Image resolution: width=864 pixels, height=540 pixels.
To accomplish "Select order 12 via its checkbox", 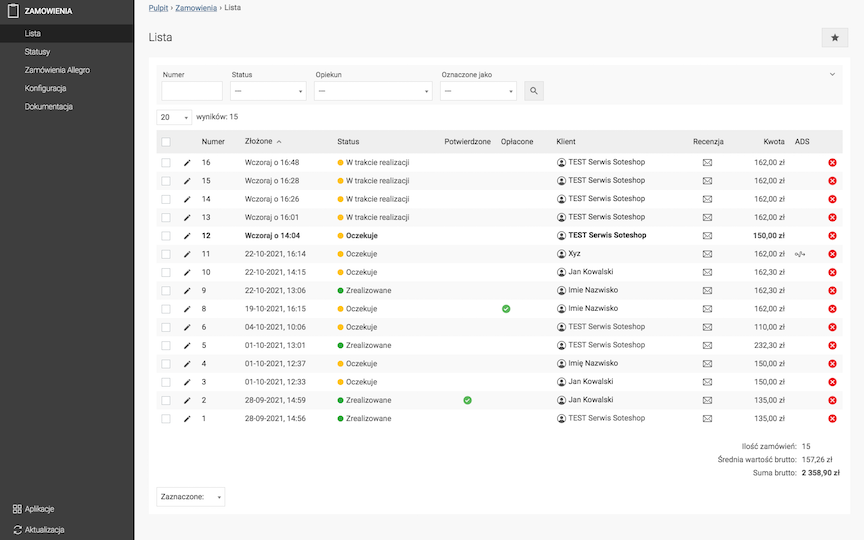I will pyautogui.click(x=166, y=236).
